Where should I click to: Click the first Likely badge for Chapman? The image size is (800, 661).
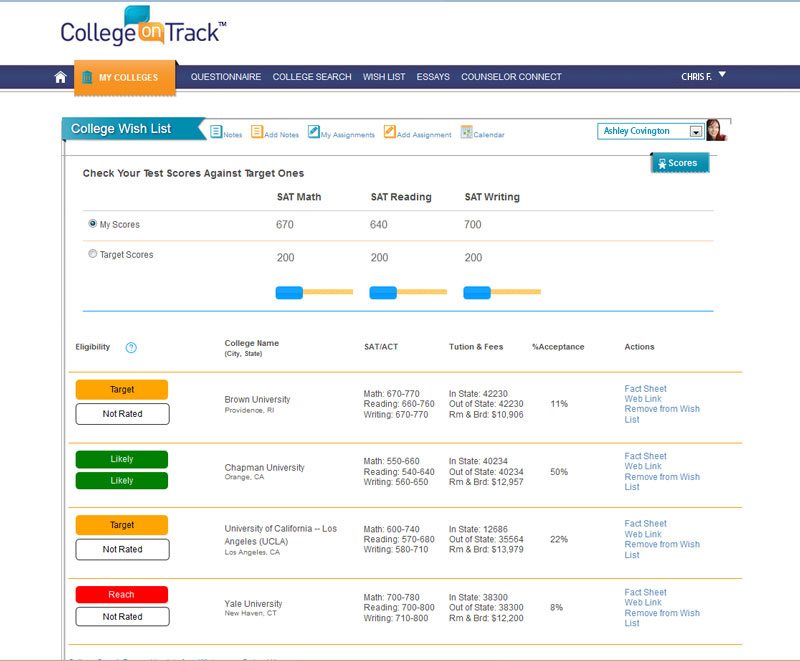point(122,459)
